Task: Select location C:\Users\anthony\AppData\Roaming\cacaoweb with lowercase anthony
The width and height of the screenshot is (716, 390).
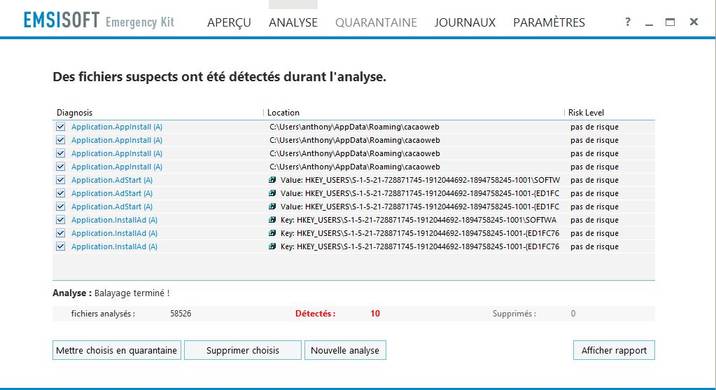Action: coord(354,126)
